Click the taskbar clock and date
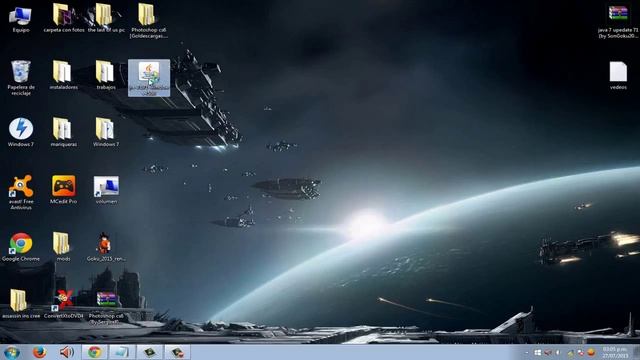This screenshot has height=360, width=640. pyautogui.click(x=615, y=353)
